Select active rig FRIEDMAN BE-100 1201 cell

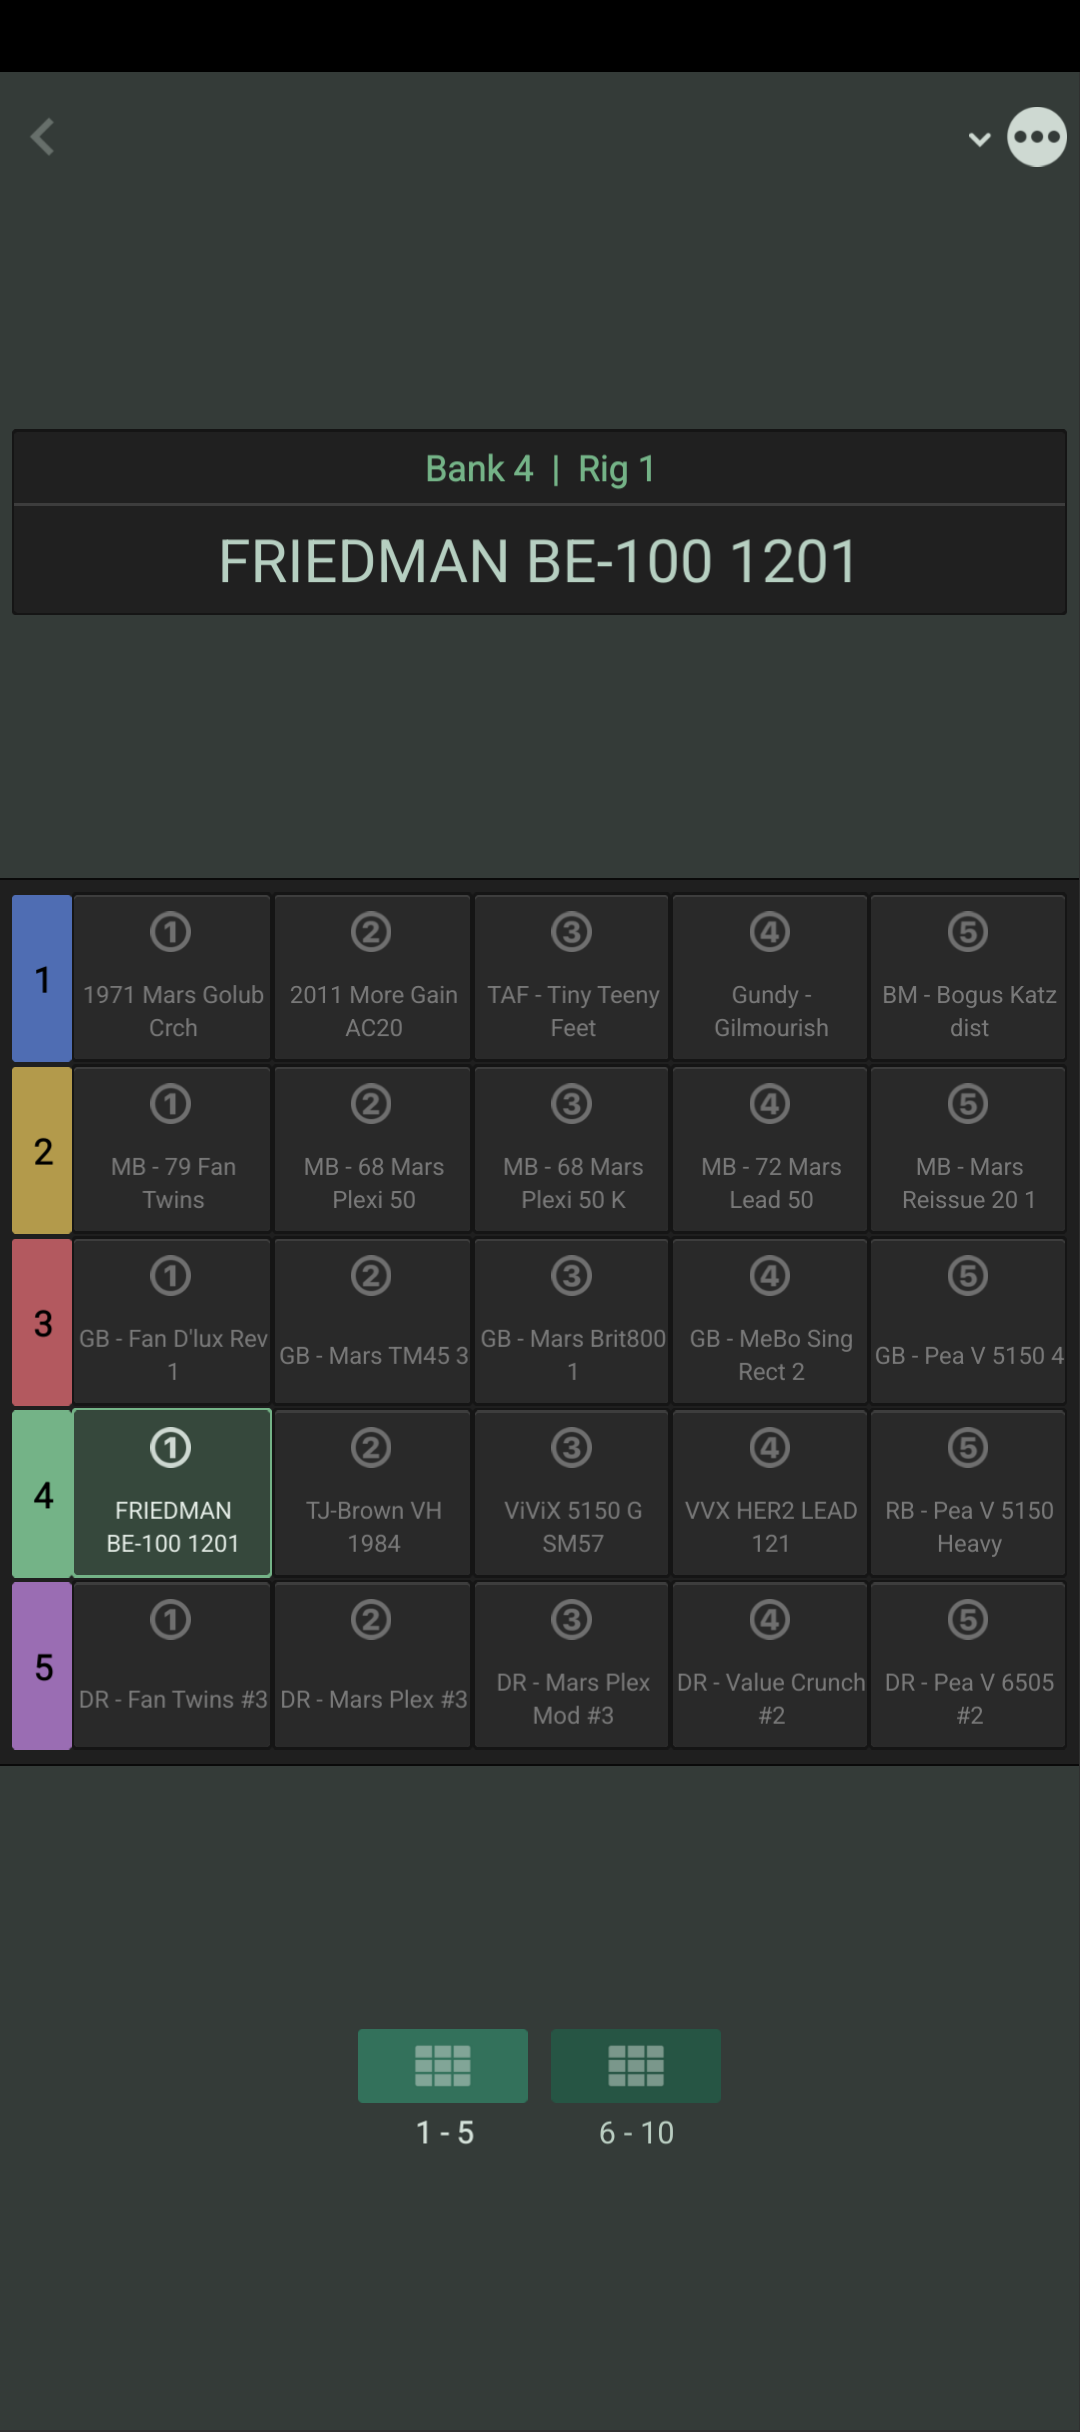pyautogui.click(x=172, y=1494)
